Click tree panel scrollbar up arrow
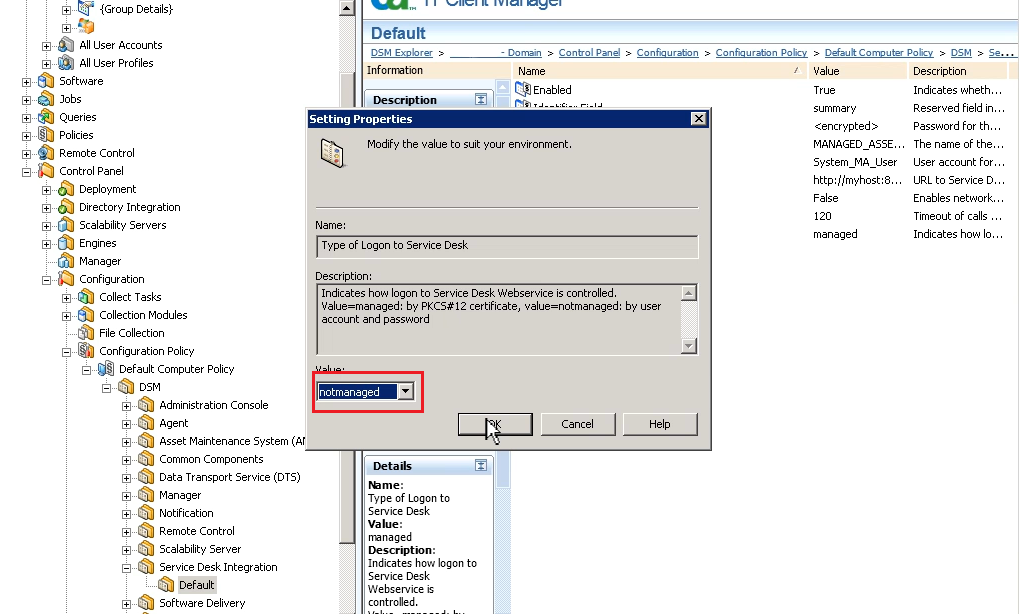 tap(346, 8)
